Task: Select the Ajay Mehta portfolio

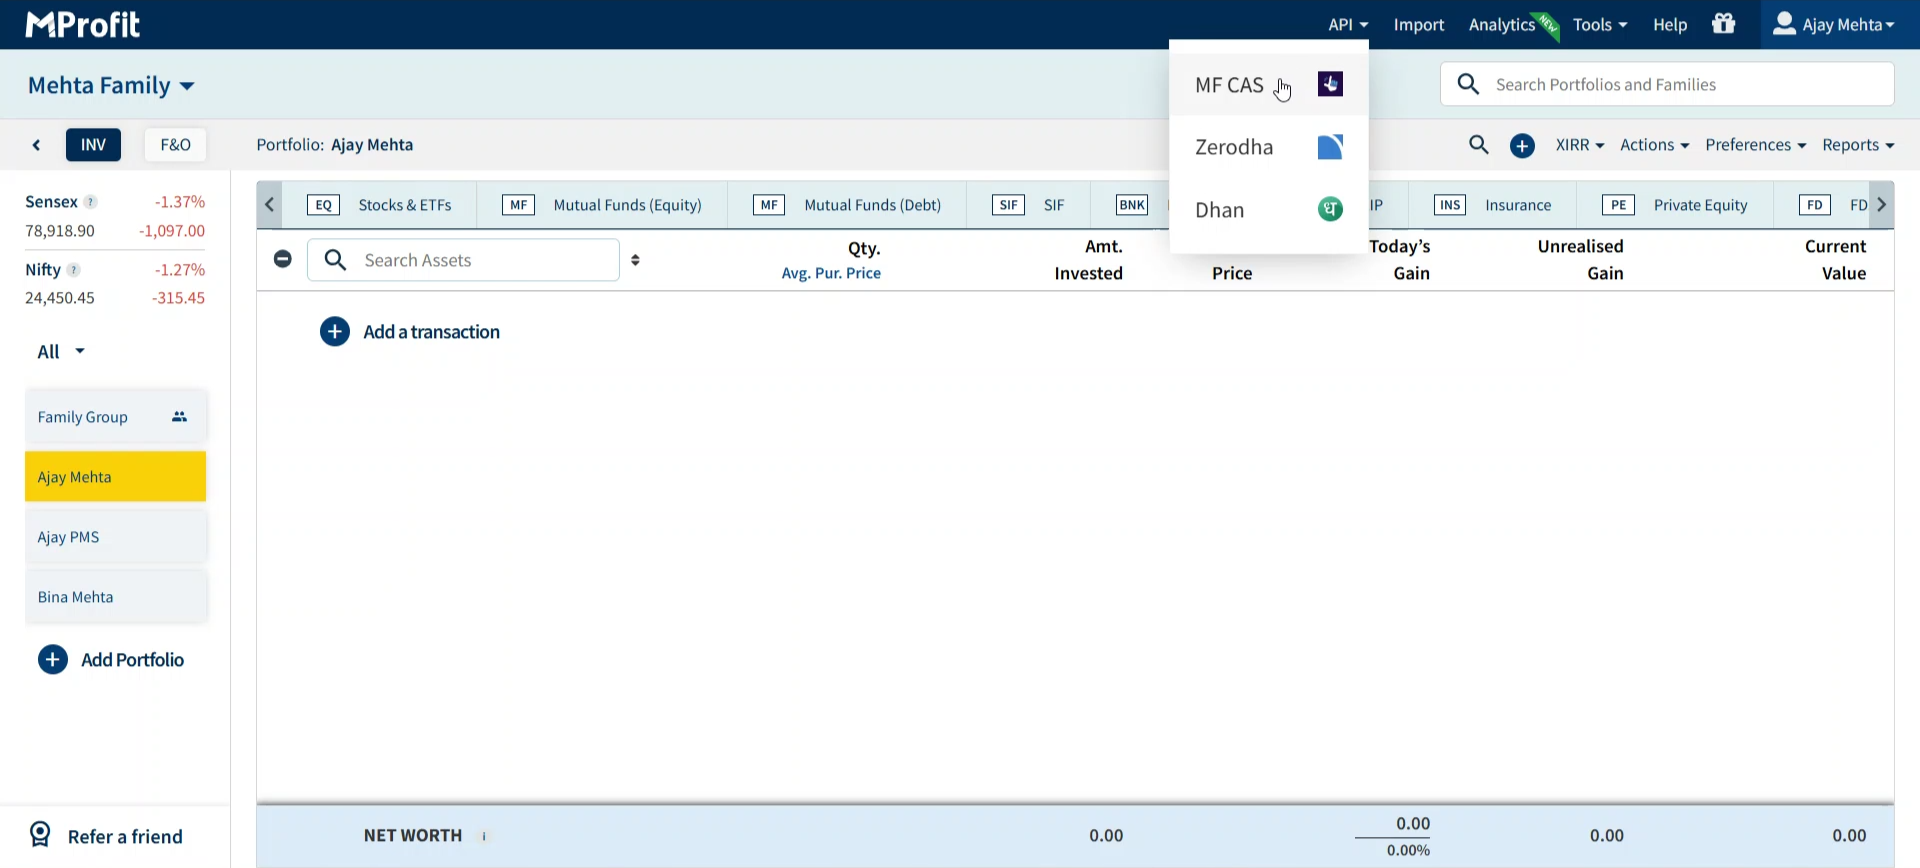Action: coord(116,477)
